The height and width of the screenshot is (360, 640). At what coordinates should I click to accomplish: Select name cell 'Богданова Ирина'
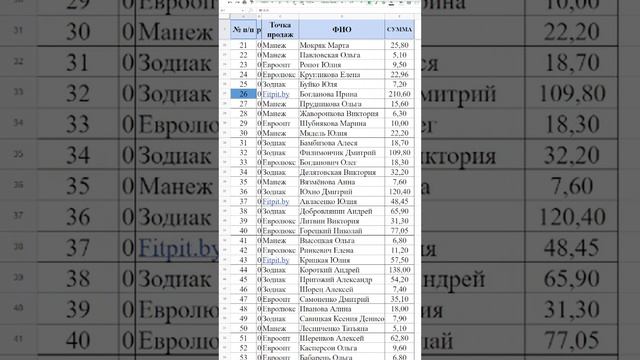(342, 94)
